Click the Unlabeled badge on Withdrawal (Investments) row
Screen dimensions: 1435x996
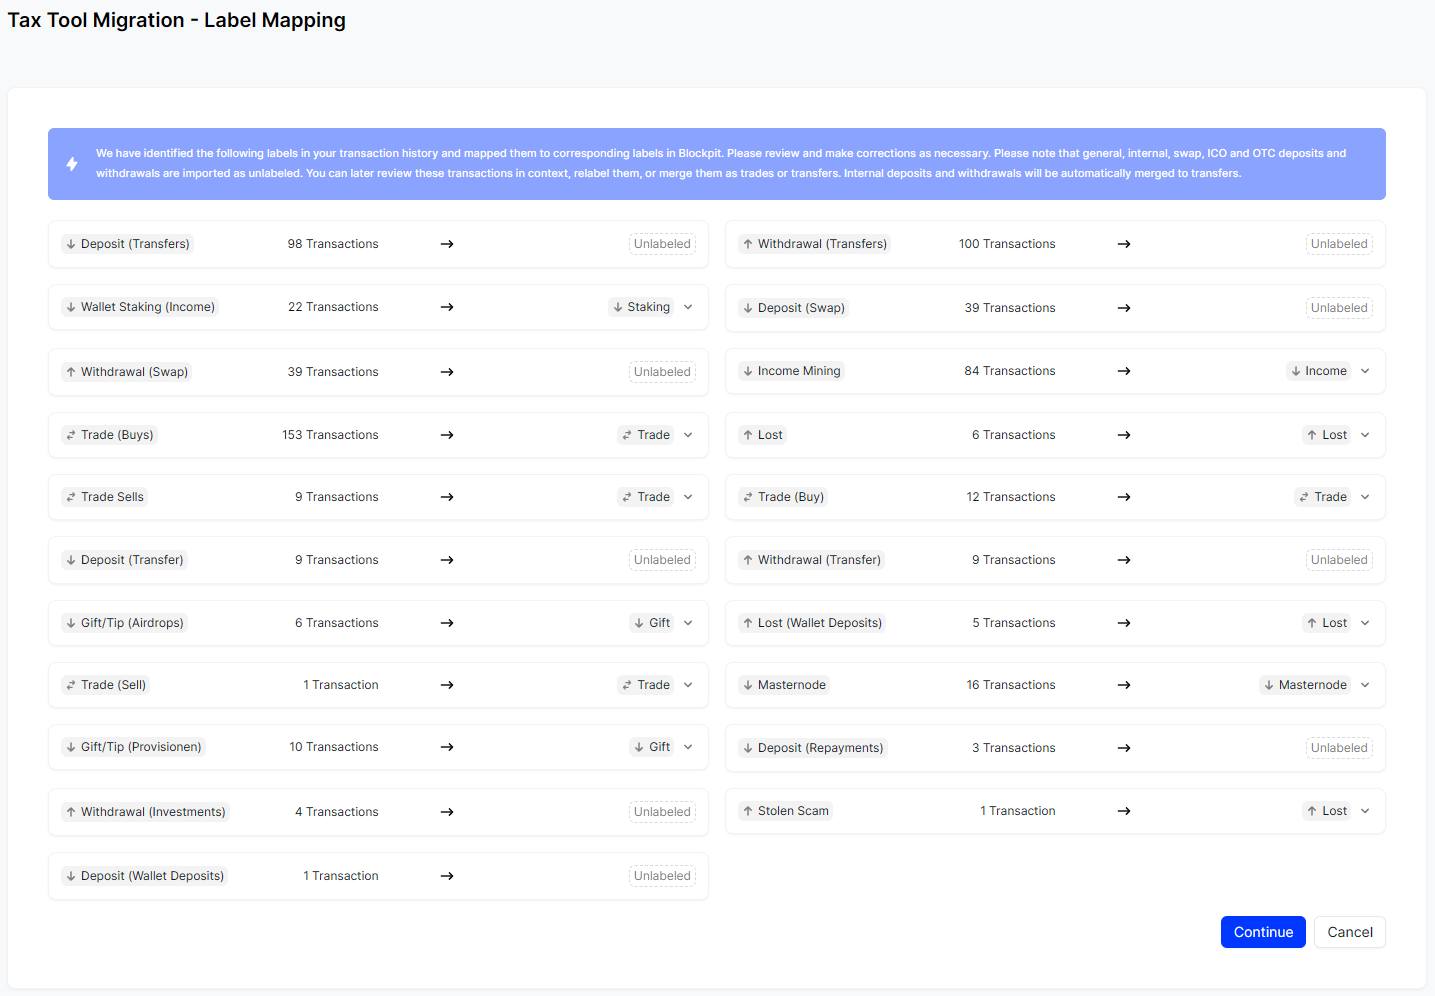pos(662,811)
